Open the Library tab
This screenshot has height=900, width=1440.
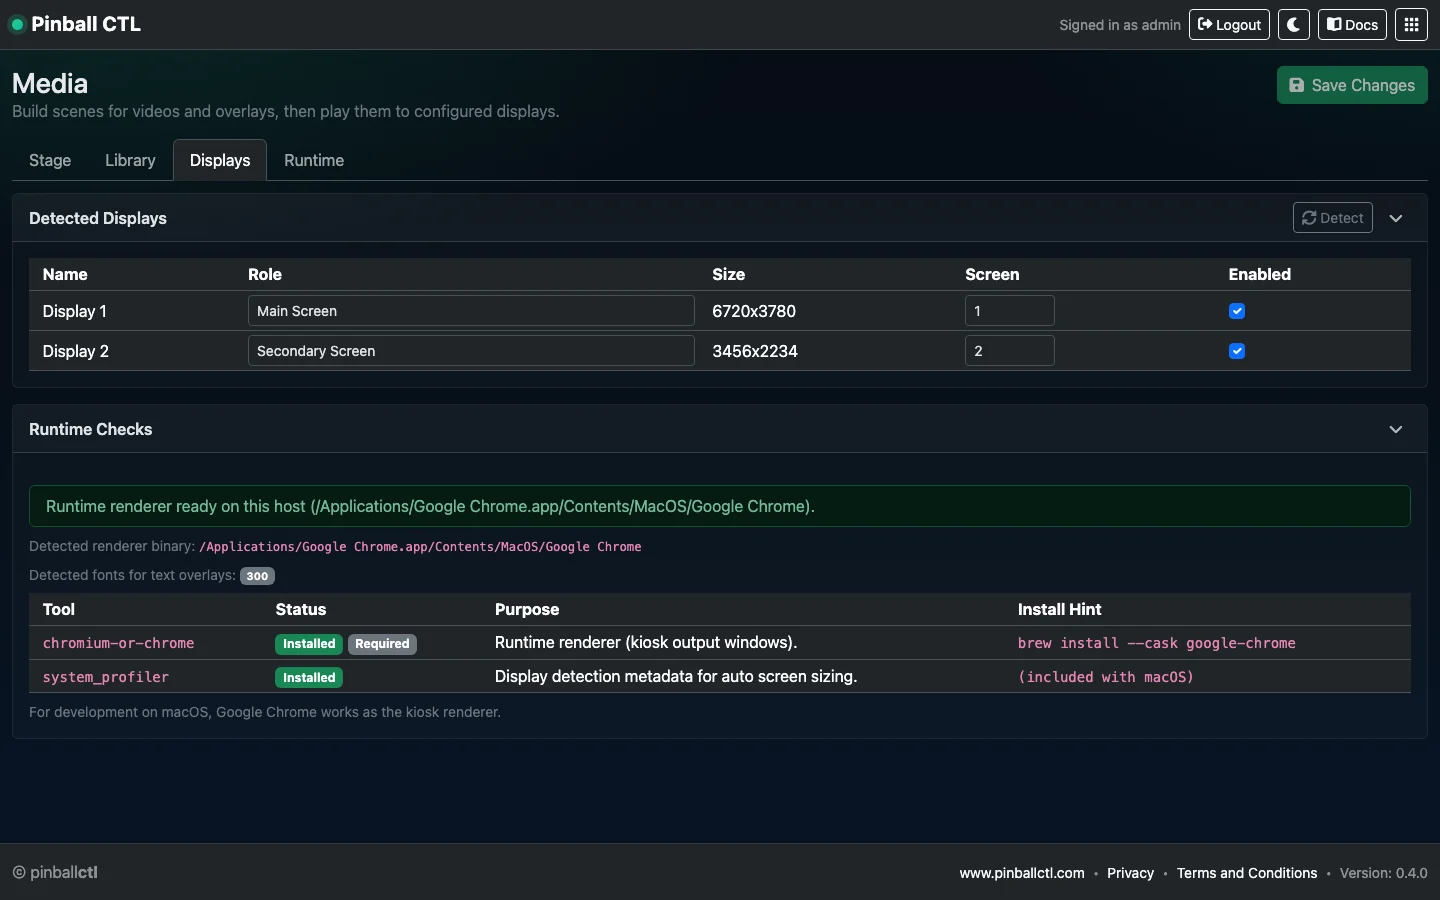[130, 160]
